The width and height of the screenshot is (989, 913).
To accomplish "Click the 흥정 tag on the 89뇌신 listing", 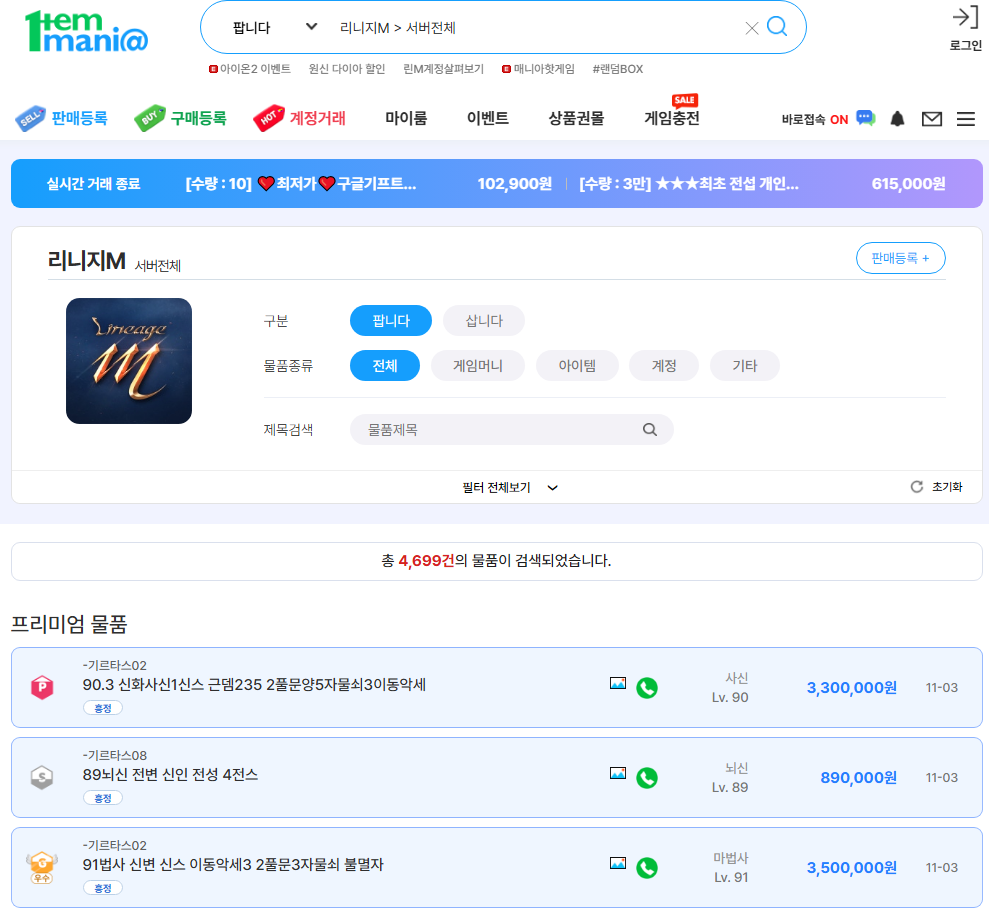I will 103,798.
